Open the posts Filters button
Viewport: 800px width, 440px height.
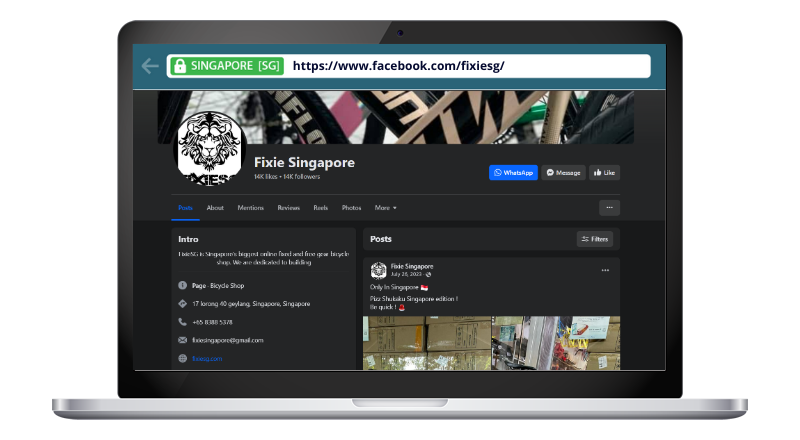[x=595, y=239]
